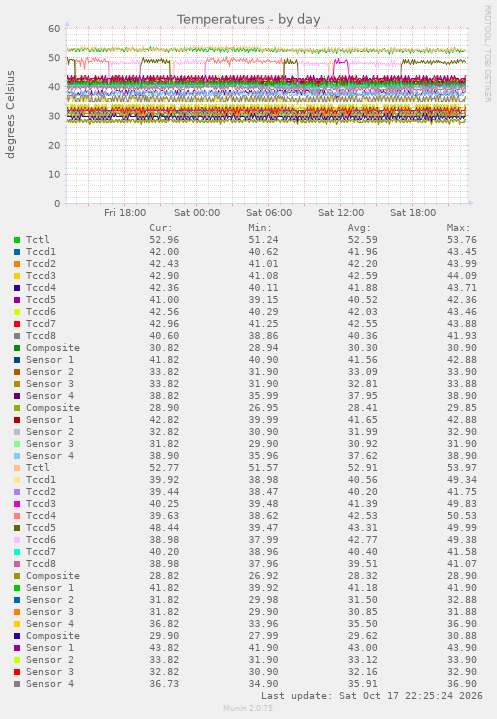Click the Sat 18:00 time axis label

413,213
